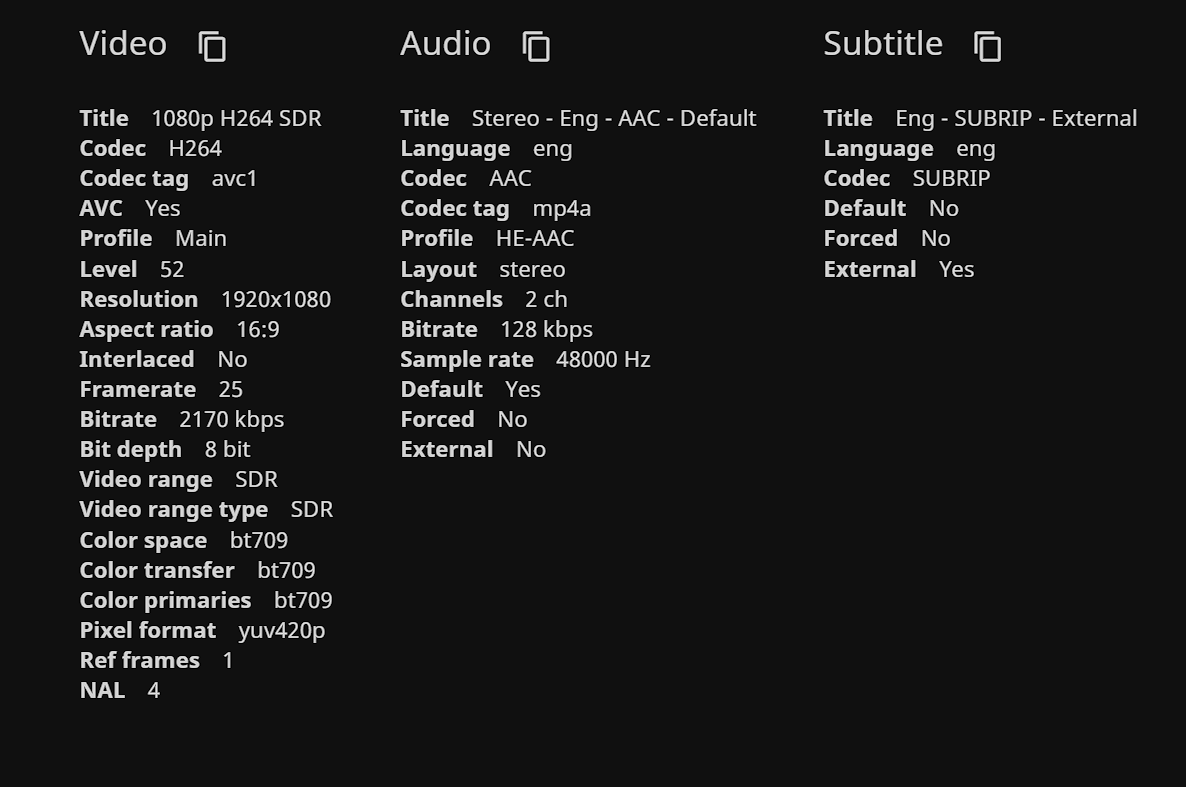
Task: Click the audio Profile value HE-AAC
Action: [534, 238]
